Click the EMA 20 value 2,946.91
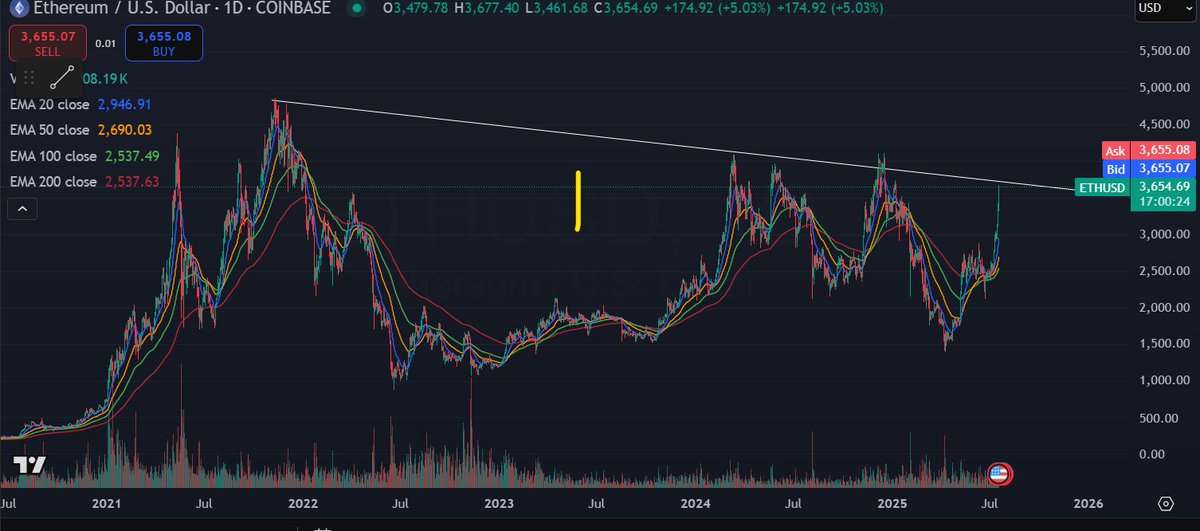The image size is (1200, 531). click(x=125, y=104)
